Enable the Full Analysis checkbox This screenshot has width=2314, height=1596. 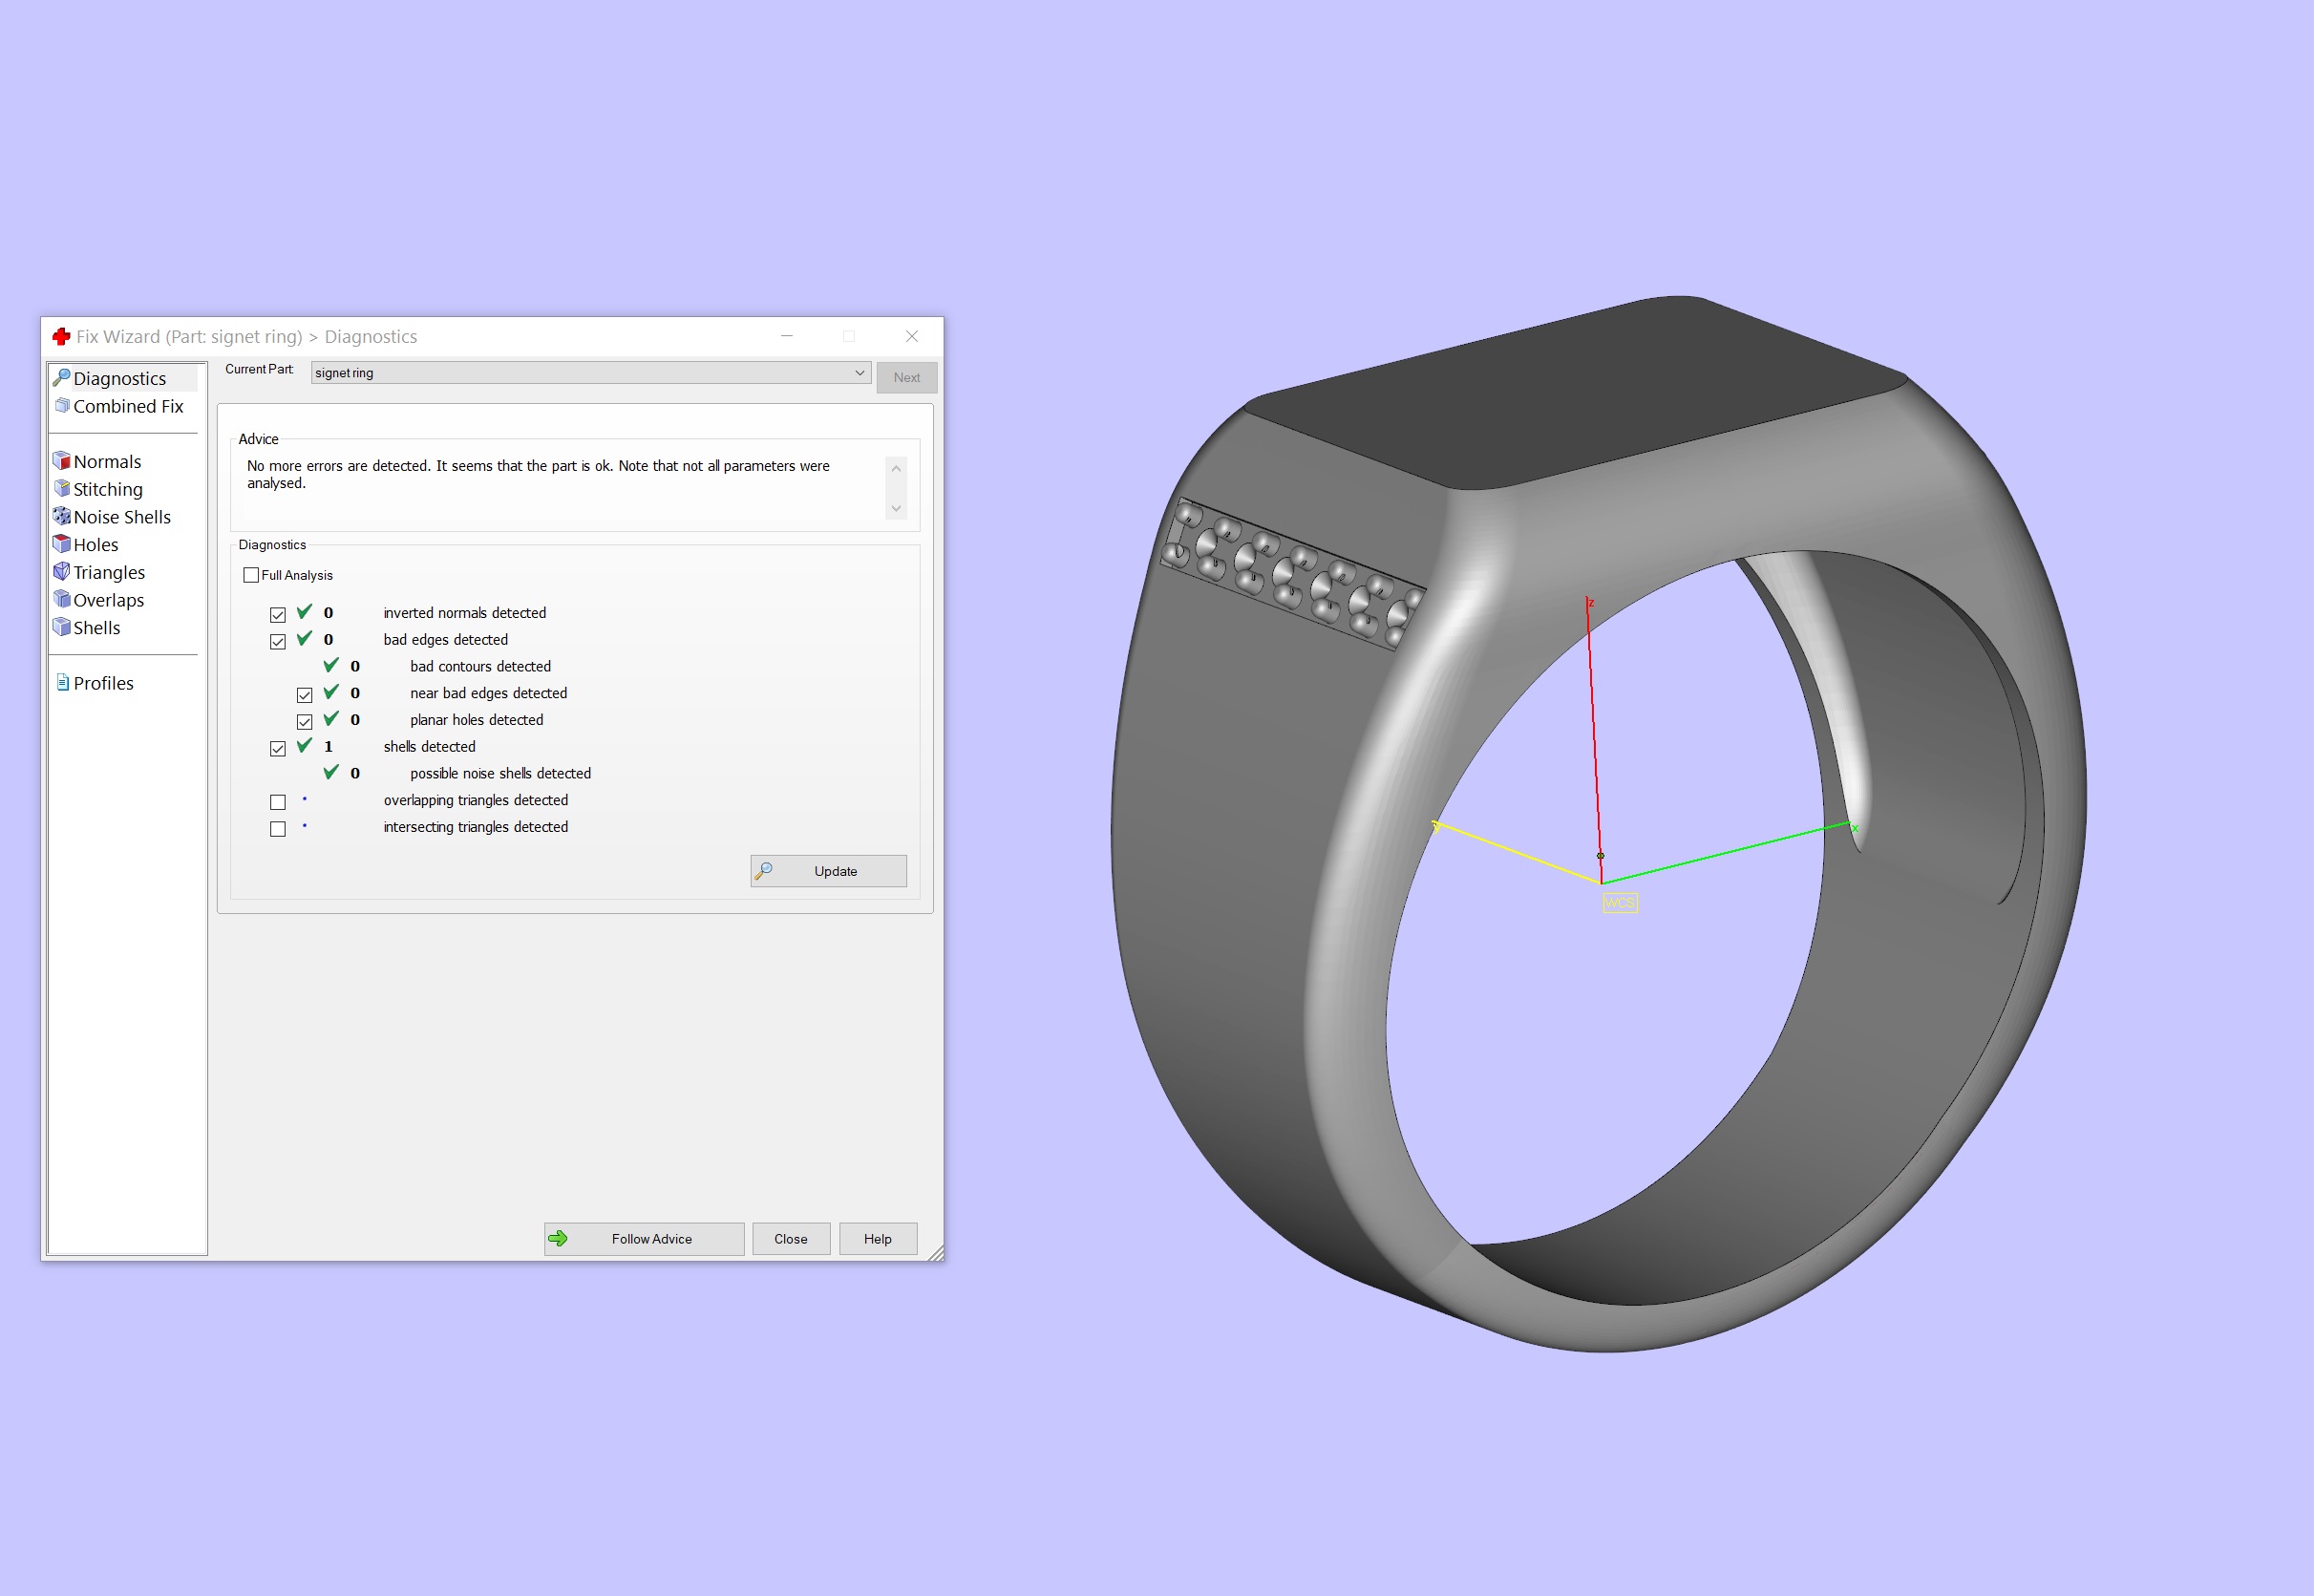point(251,576)
